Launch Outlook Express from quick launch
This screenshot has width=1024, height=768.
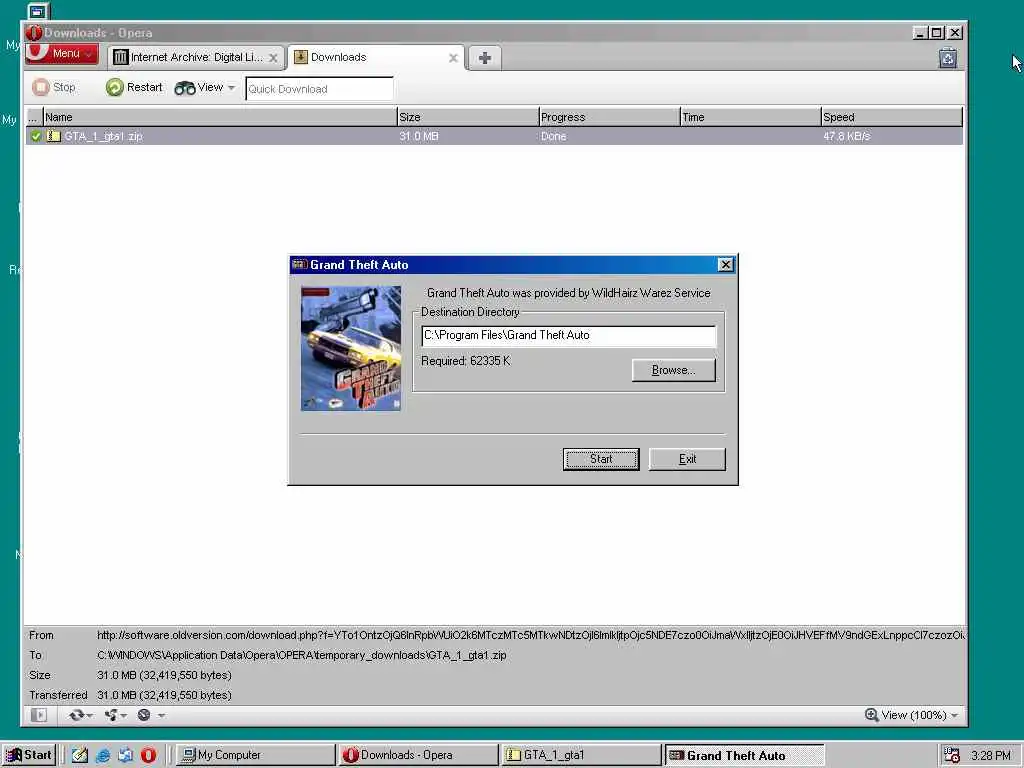click(125, 755)
